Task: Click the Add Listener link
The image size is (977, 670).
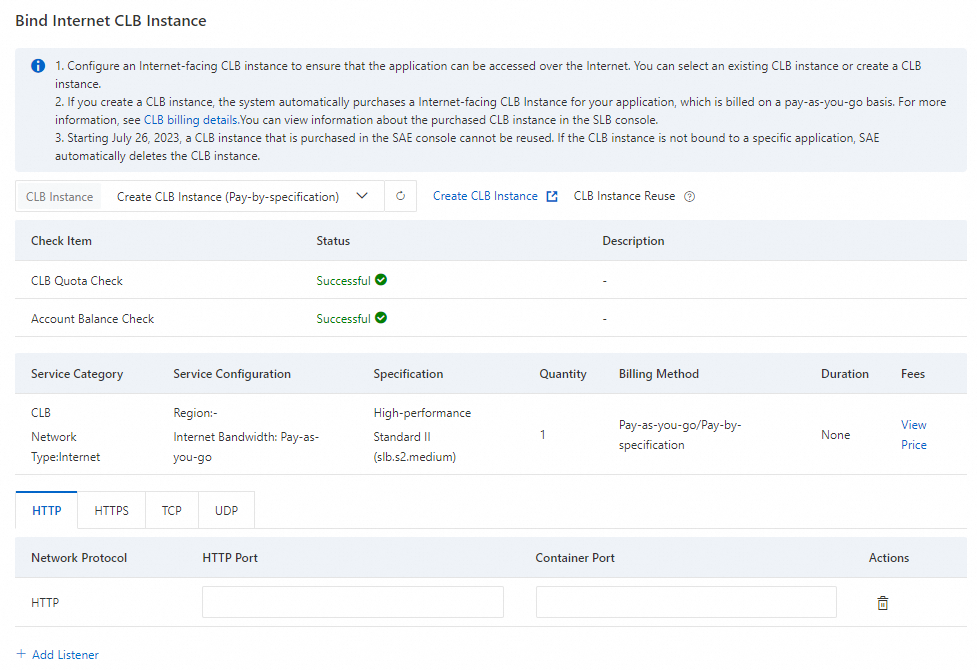Action: (65, 655)
